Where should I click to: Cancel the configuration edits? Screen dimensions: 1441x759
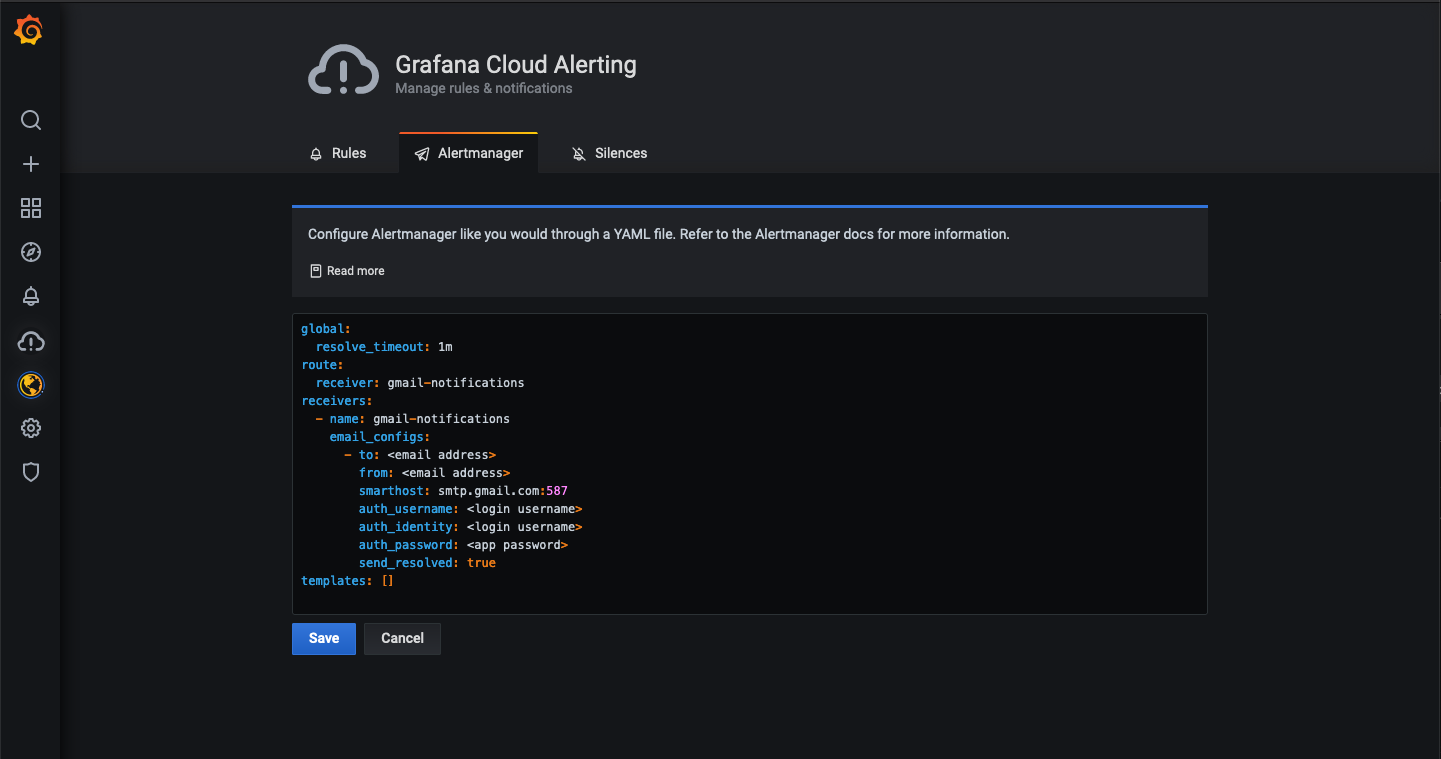[402, 638]
